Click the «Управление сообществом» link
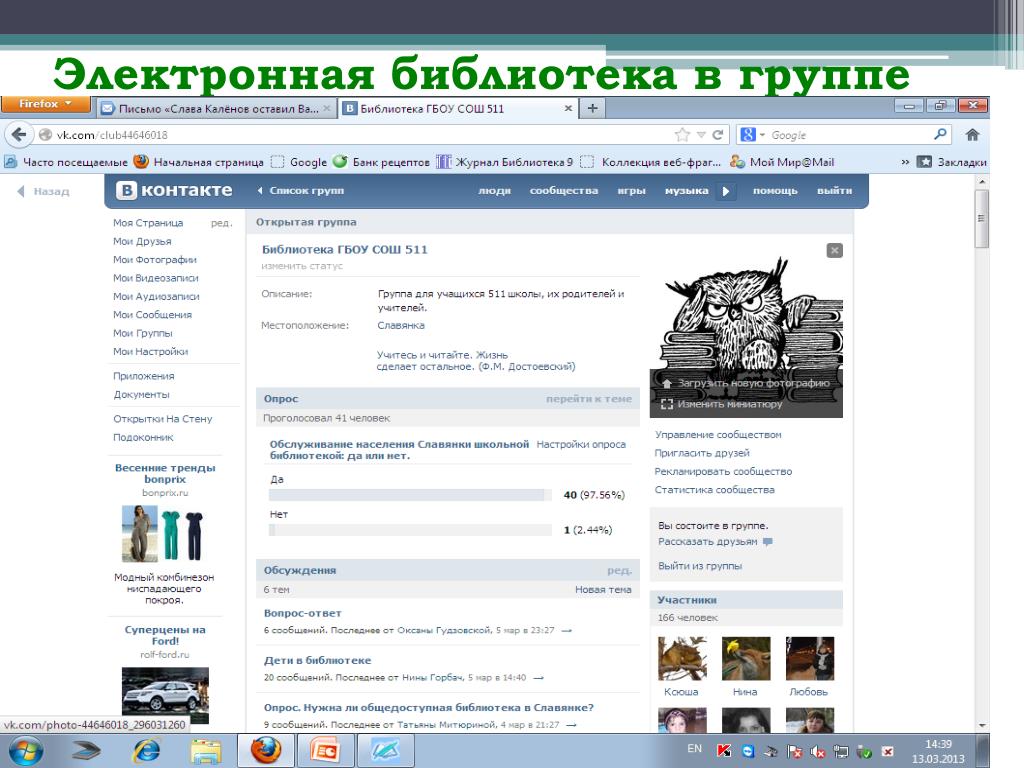The width and height of the screenshot is (1024, 768). pos(718,435)
